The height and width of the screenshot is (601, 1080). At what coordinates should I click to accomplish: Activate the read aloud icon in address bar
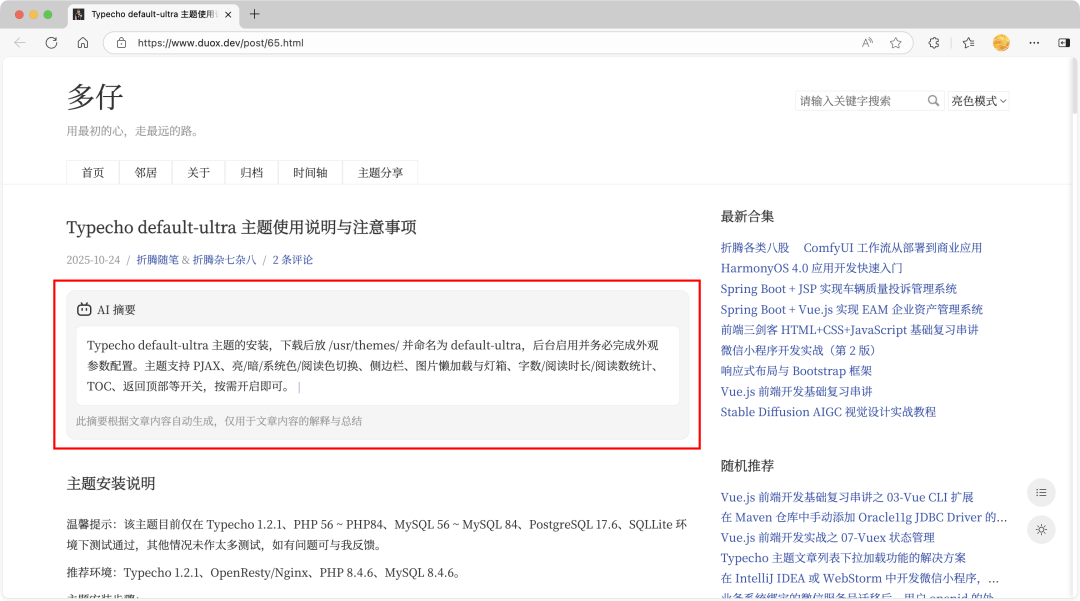[867, 43]
